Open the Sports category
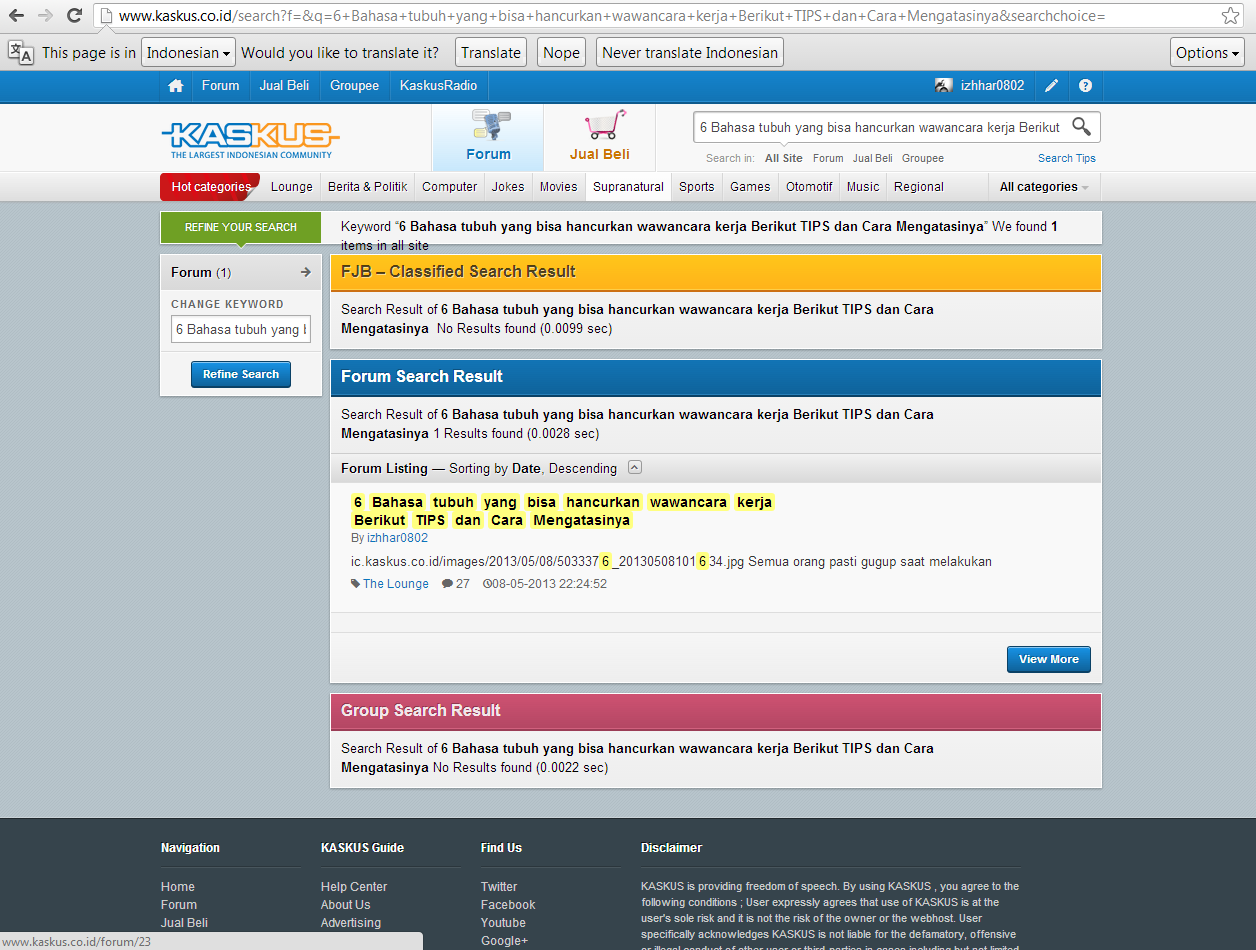The image size is (1256, 950). (697, 187)
